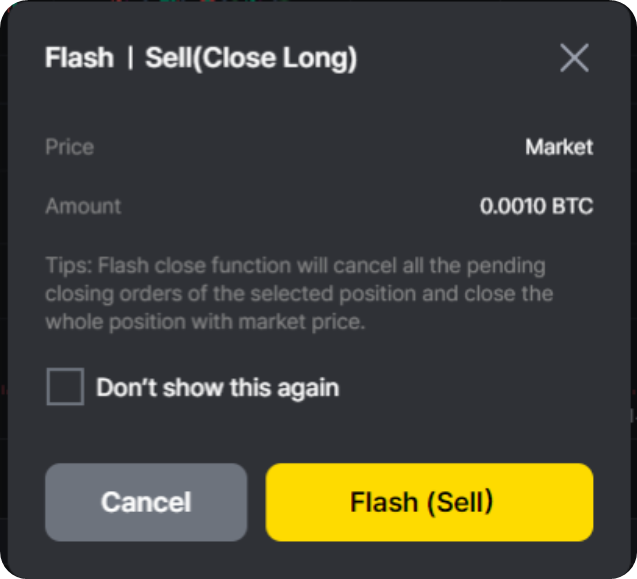Click the words "market price." ending the tip
Viewport: 637px width, 579px height.
point(301,322)
